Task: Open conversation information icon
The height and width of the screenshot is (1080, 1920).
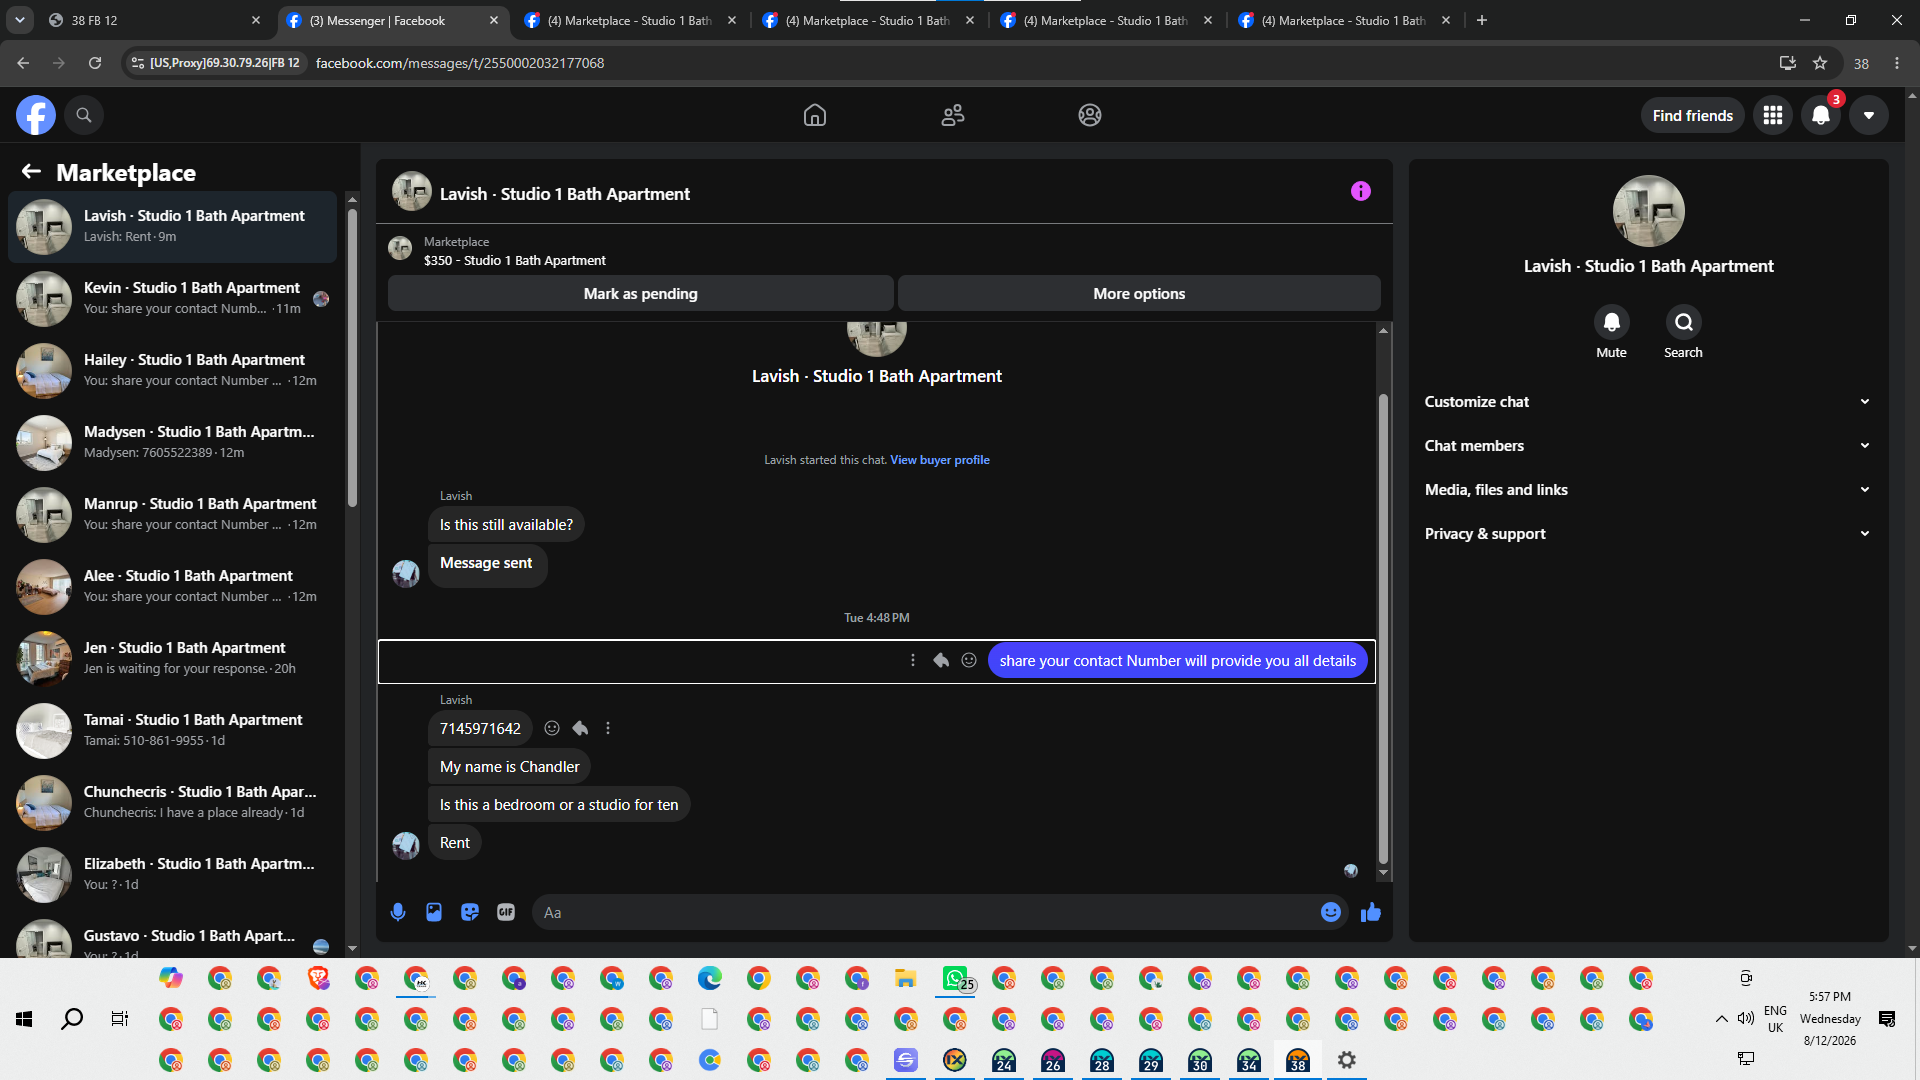Action: tap(1361, 191)
